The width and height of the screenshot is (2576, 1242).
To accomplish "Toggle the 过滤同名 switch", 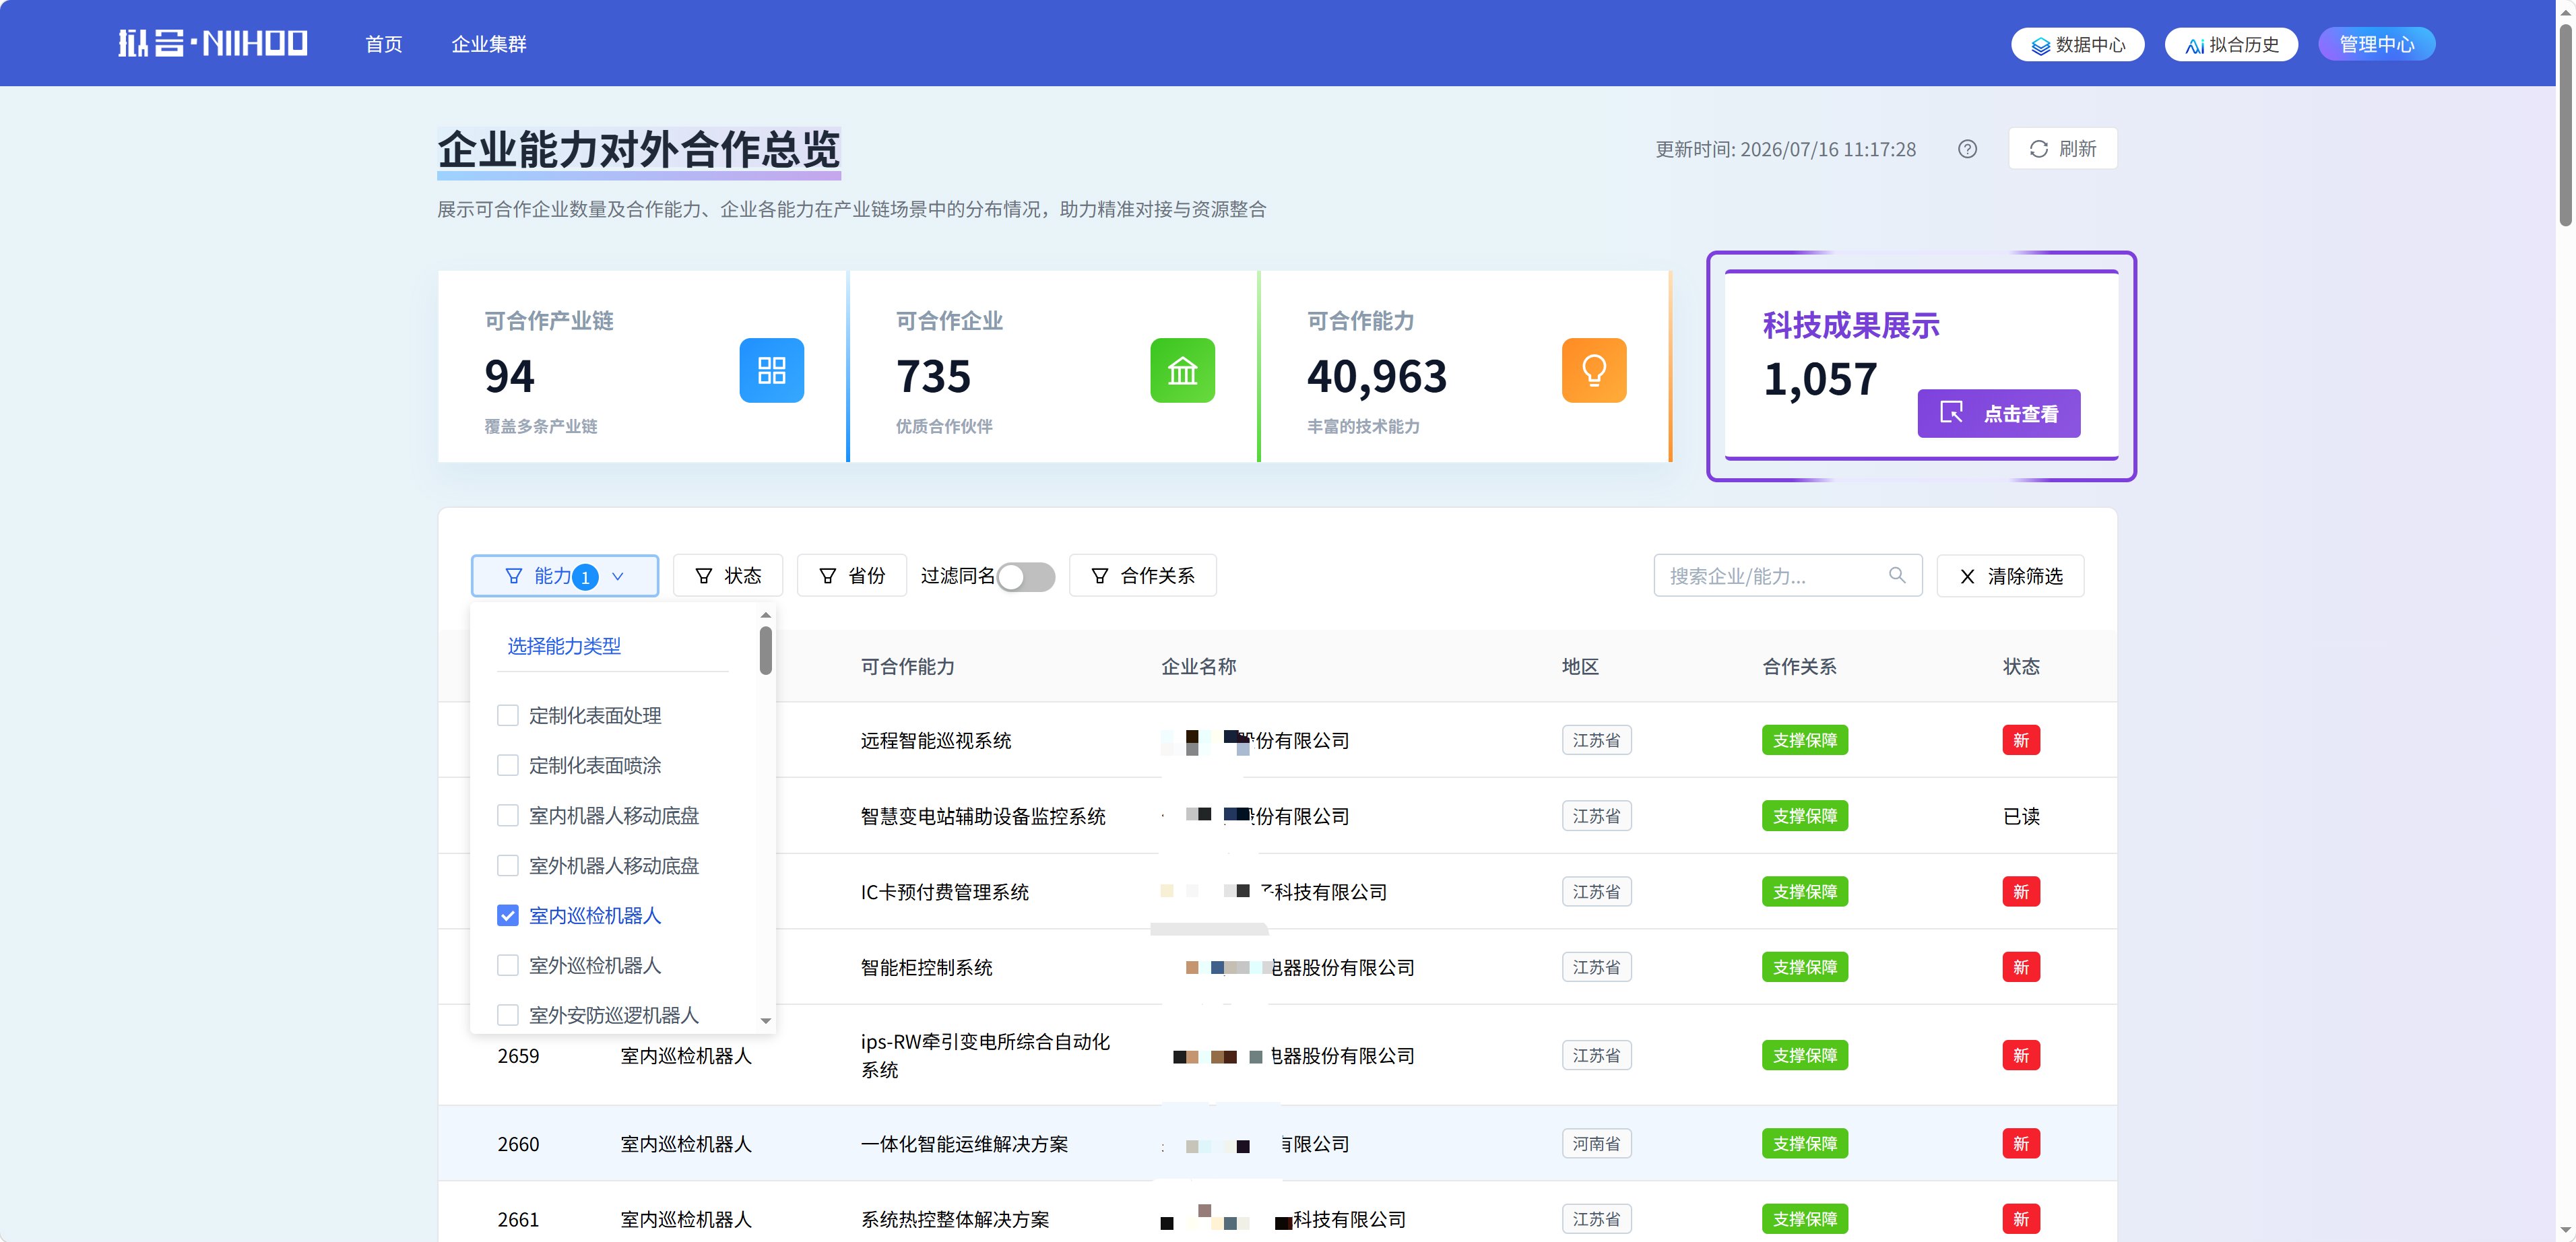I will [x=1026, y=576].
